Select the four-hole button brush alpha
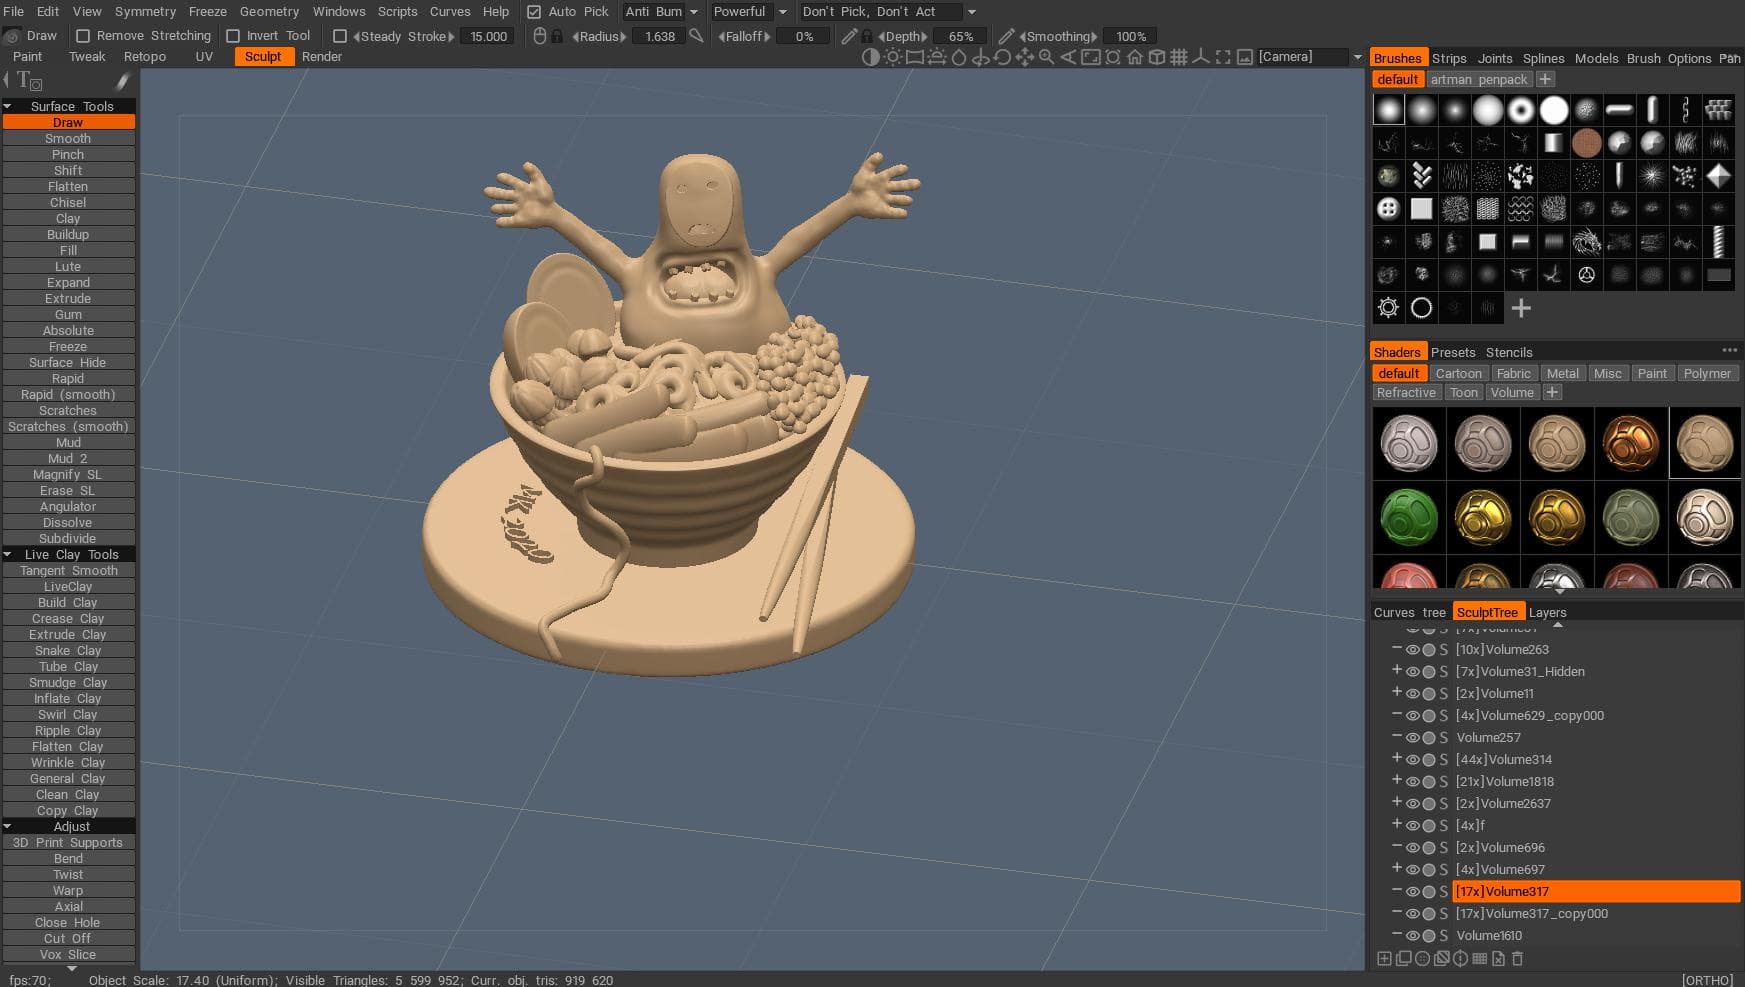This screenshot has width=1745, height=987. click(x=1388, y=209)
